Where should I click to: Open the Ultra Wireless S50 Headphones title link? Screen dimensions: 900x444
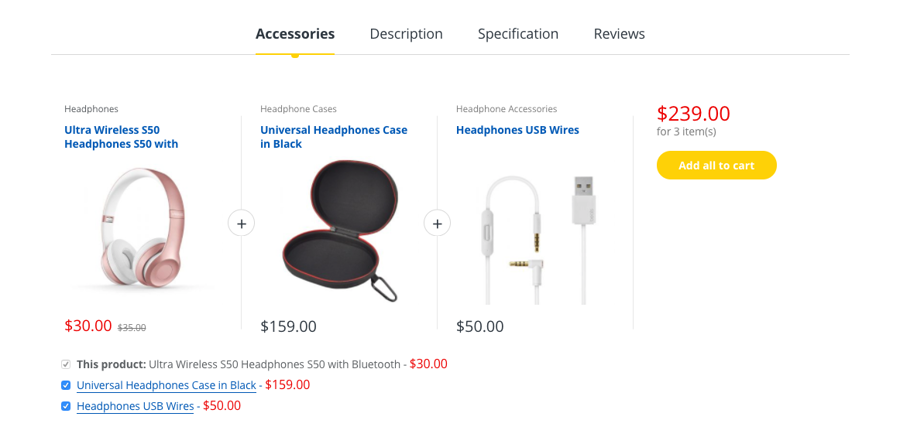(x=121, y=137)
